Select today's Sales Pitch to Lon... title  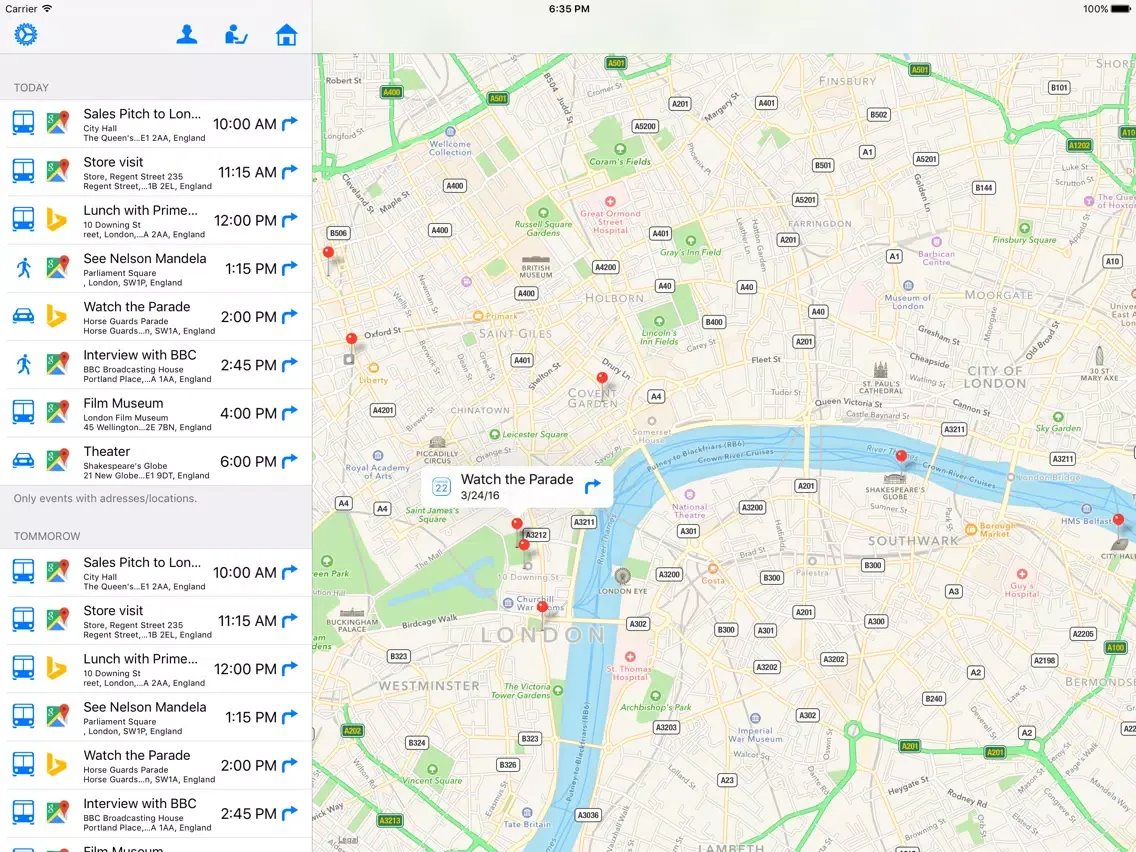[142, 114]
